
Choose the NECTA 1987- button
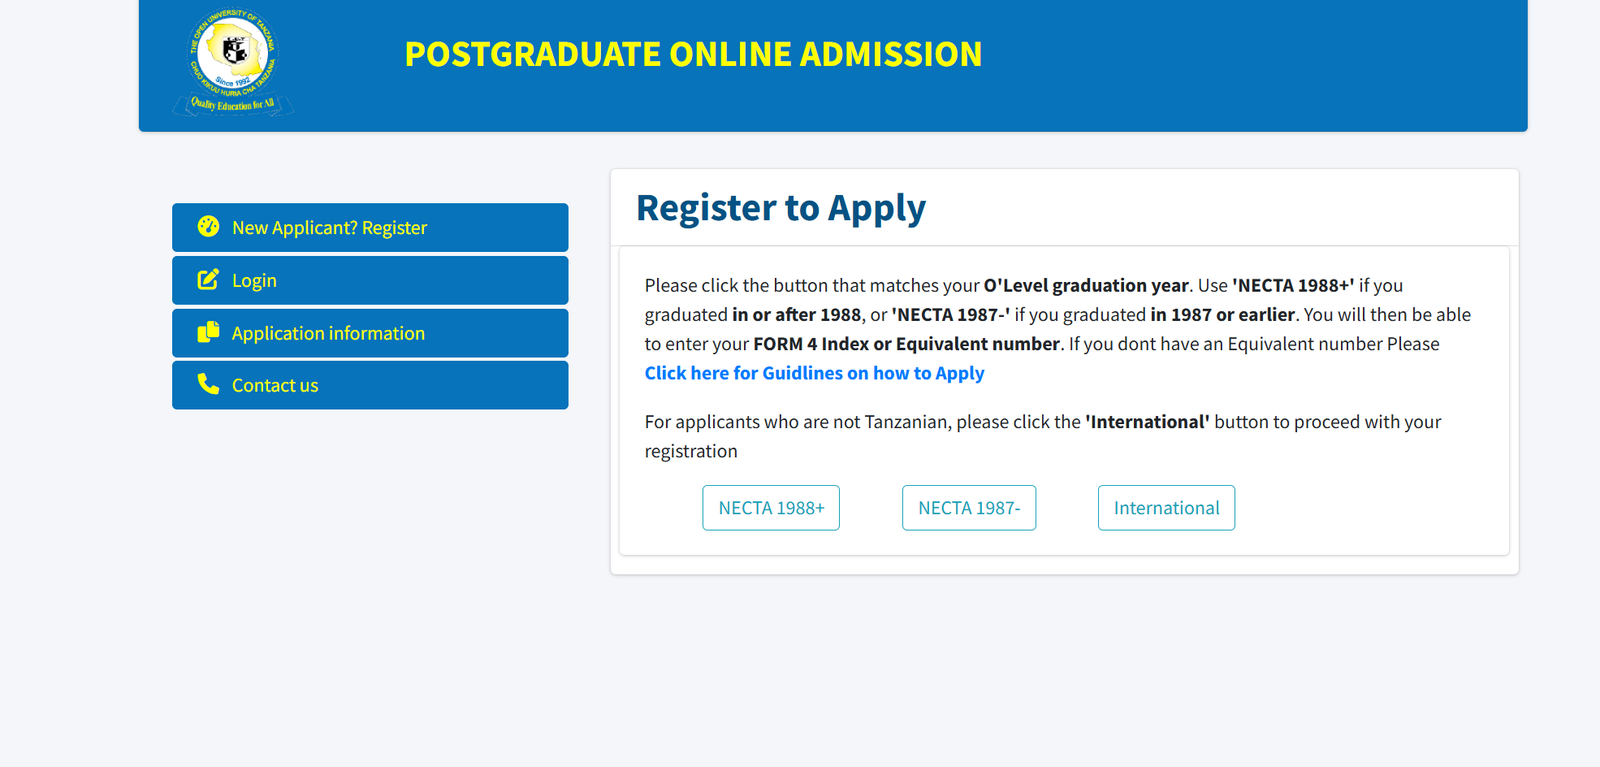pos(968,508)
